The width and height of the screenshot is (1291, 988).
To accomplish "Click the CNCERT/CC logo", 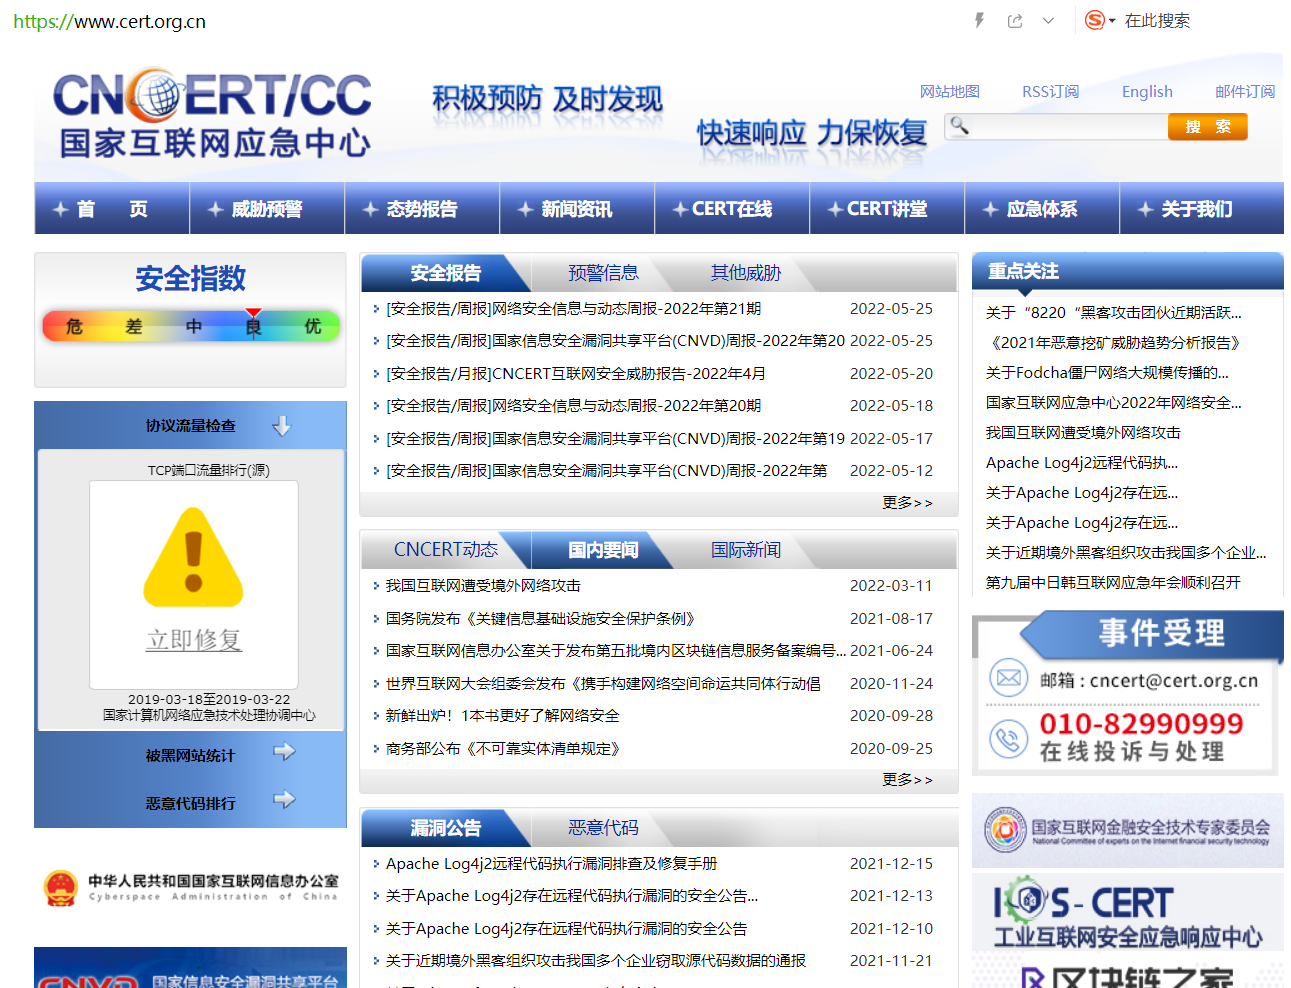I will 212,113.
